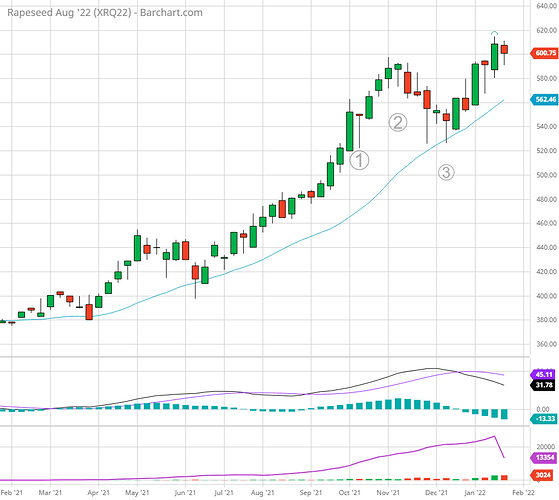Click the purple open interest line peak
This screenshot has width=559, height=500.
[494, 436]
